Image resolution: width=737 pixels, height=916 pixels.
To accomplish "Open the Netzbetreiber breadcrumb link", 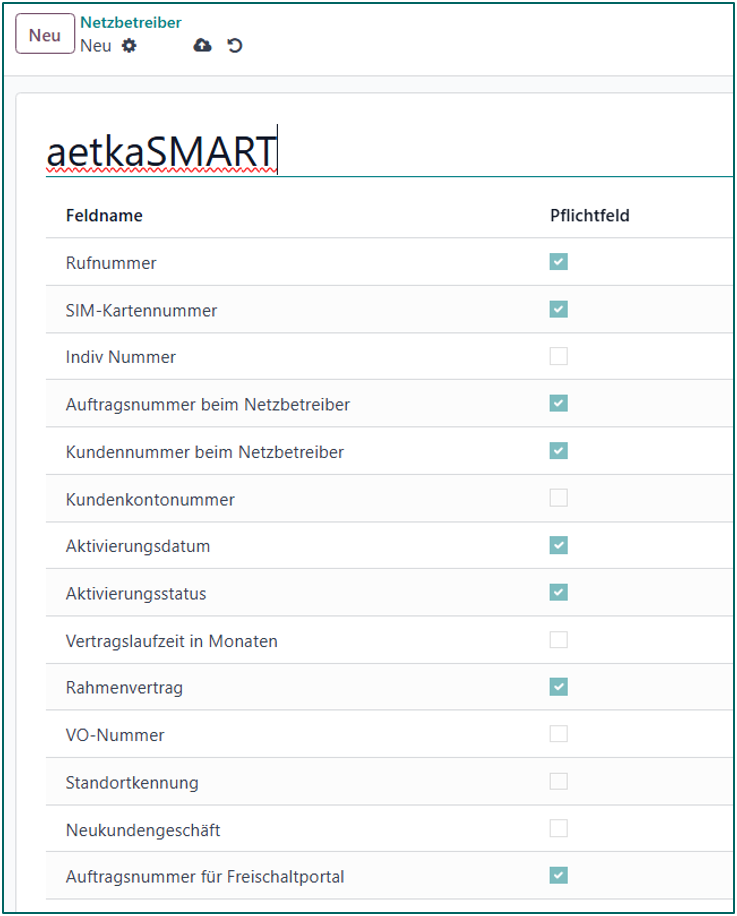I will coord(131,23).
